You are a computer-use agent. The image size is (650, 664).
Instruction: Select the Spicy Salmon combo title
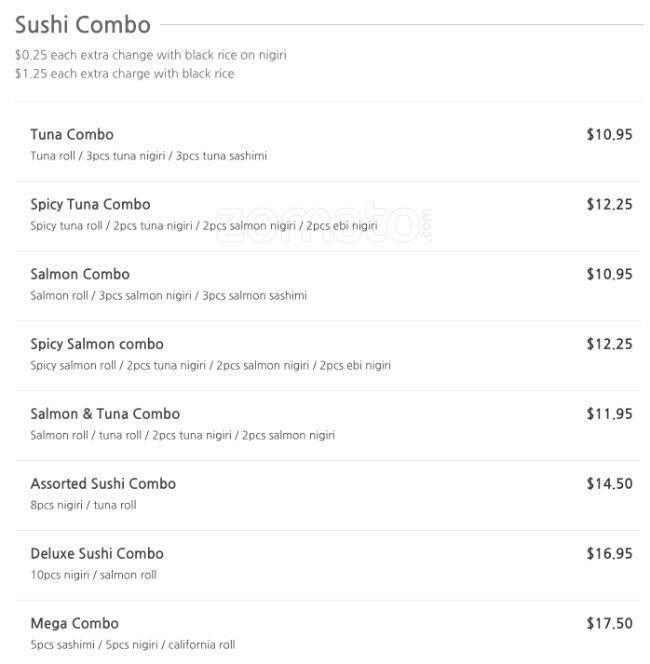tap(97, 344)
